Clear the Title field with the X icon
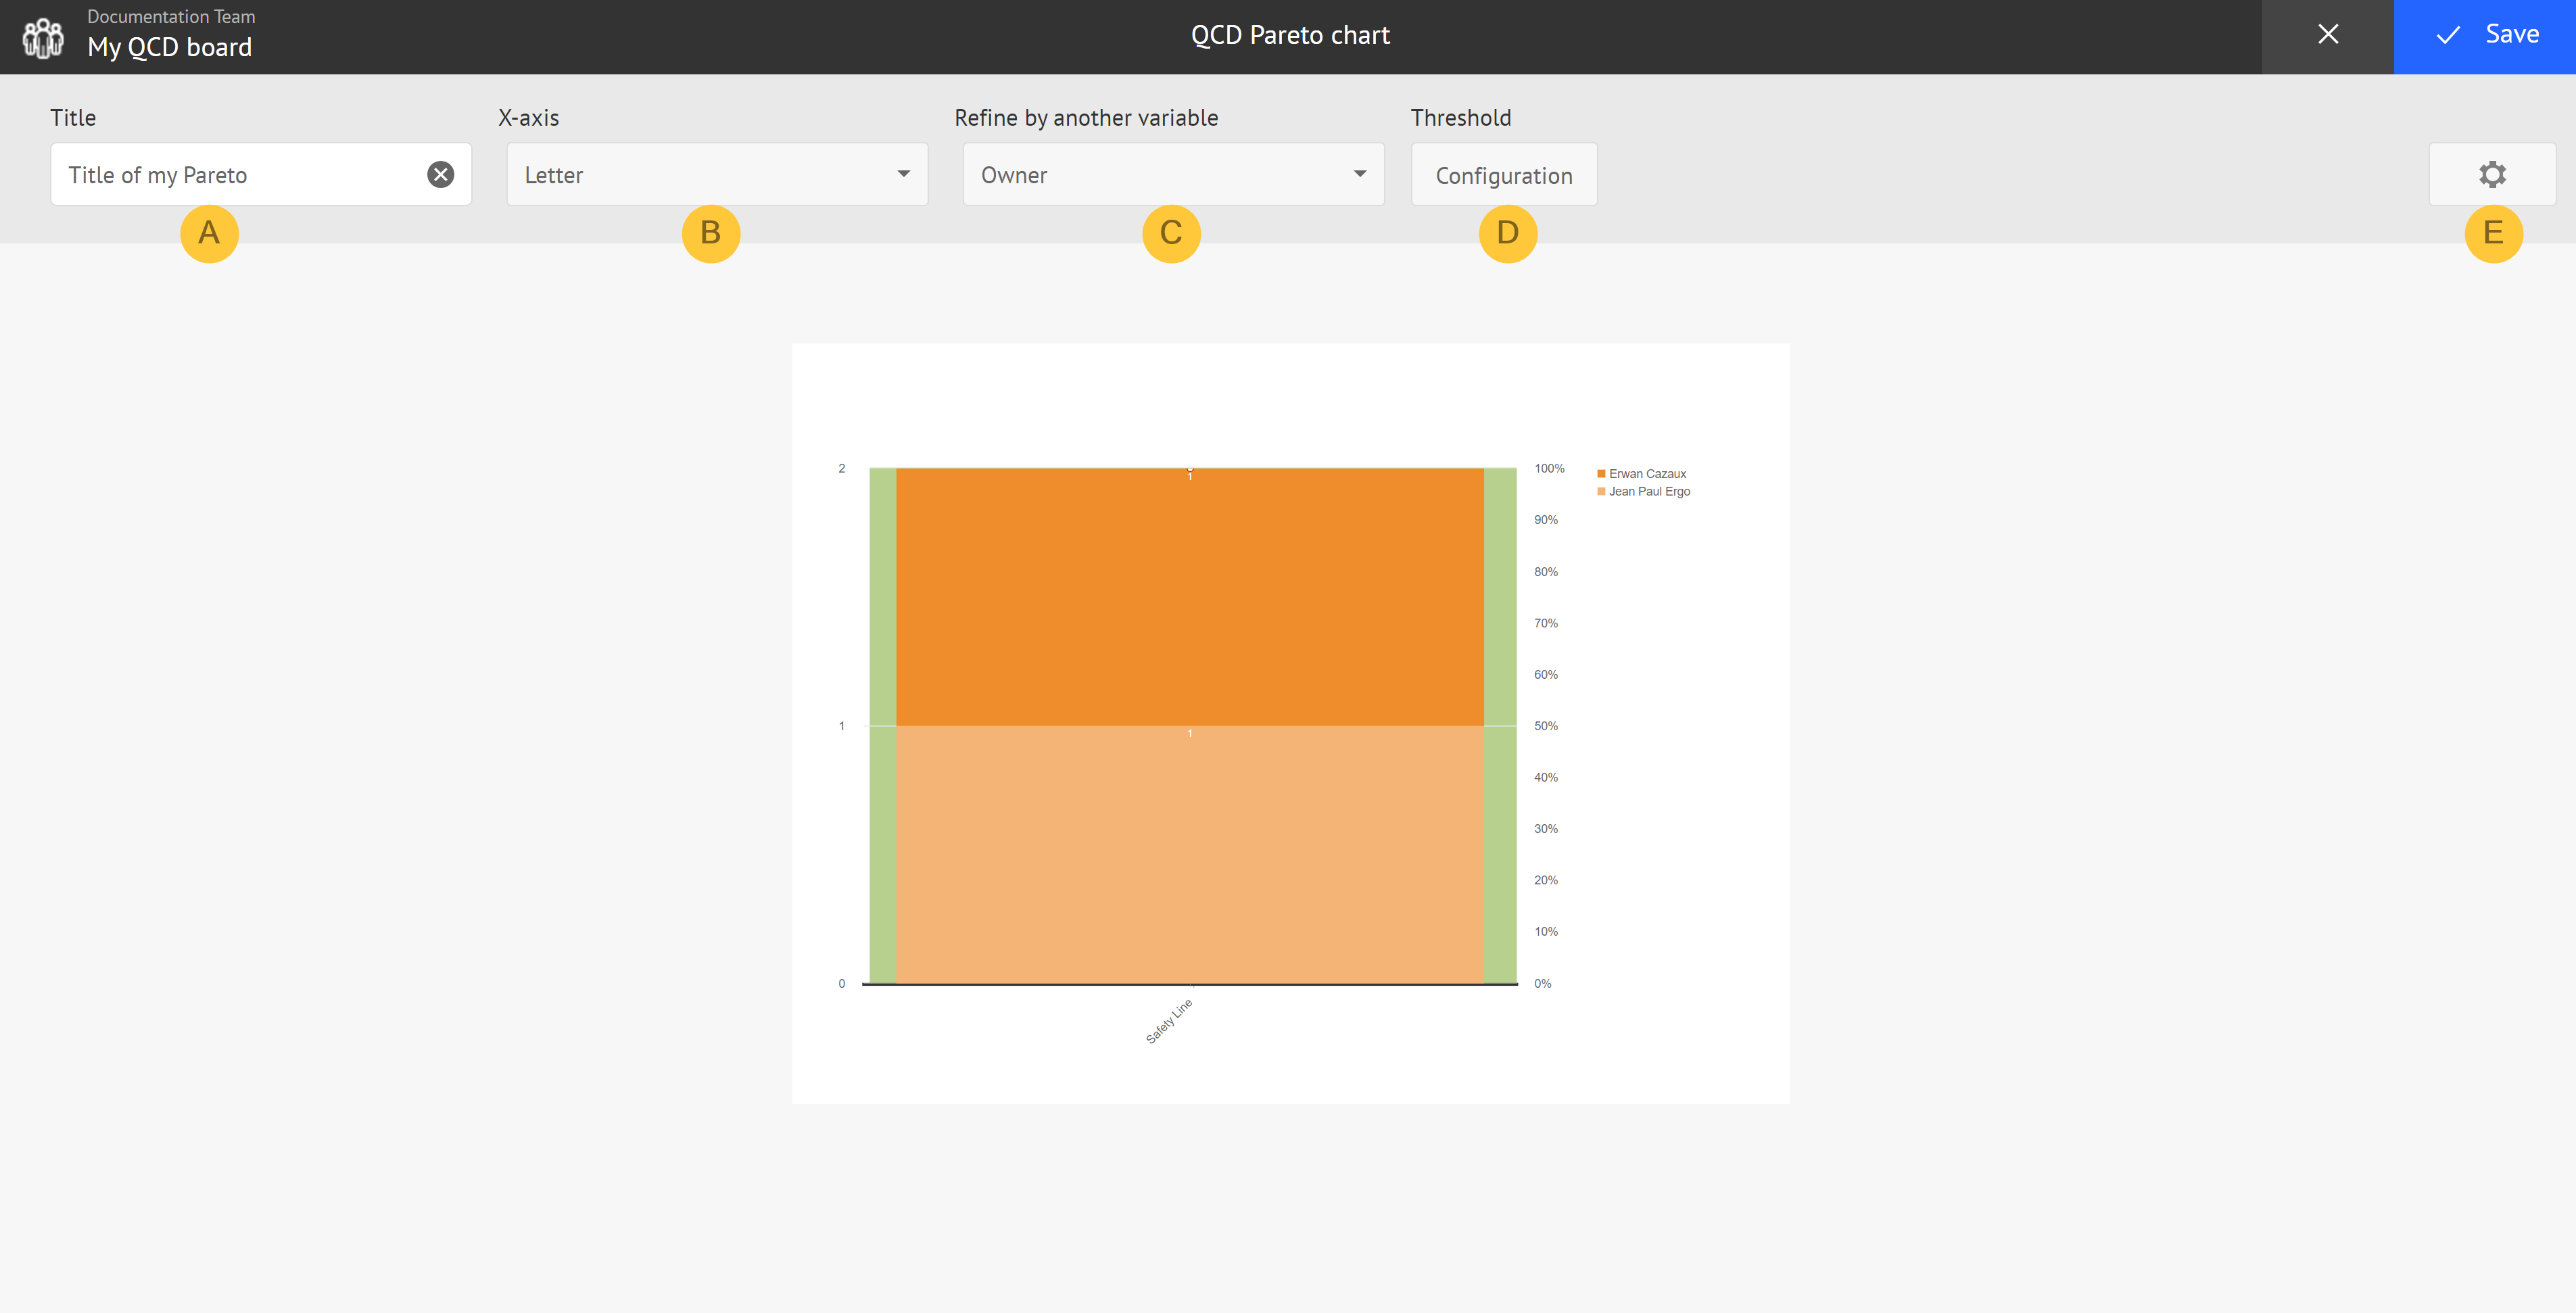Image resolution: width=2576 pixels, height=1313 pixels. [441, 175]
